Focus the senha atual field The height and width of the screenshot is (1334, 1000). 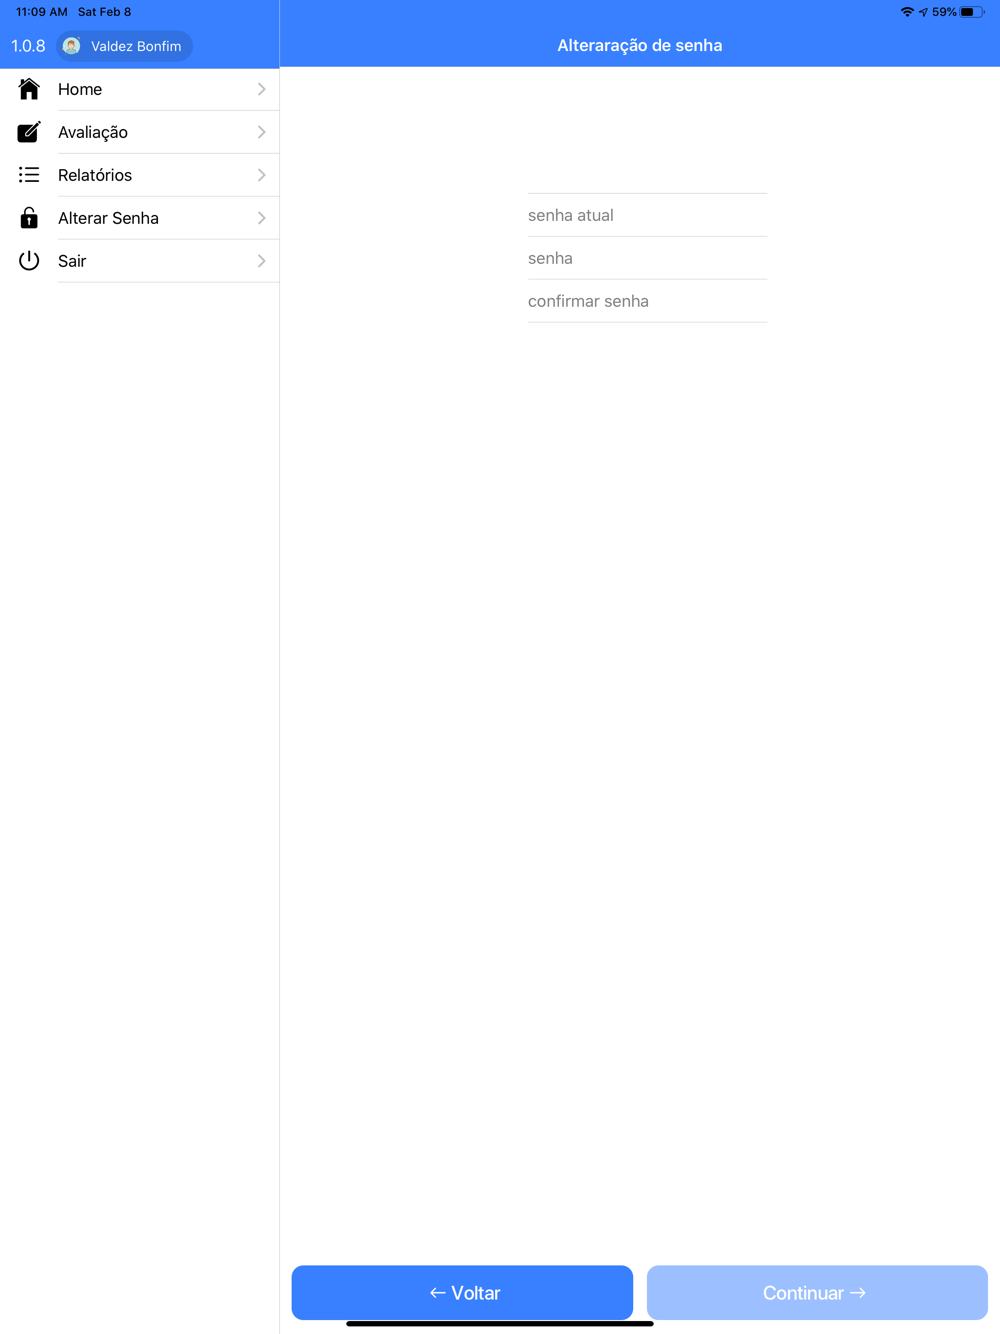(647, 215)
